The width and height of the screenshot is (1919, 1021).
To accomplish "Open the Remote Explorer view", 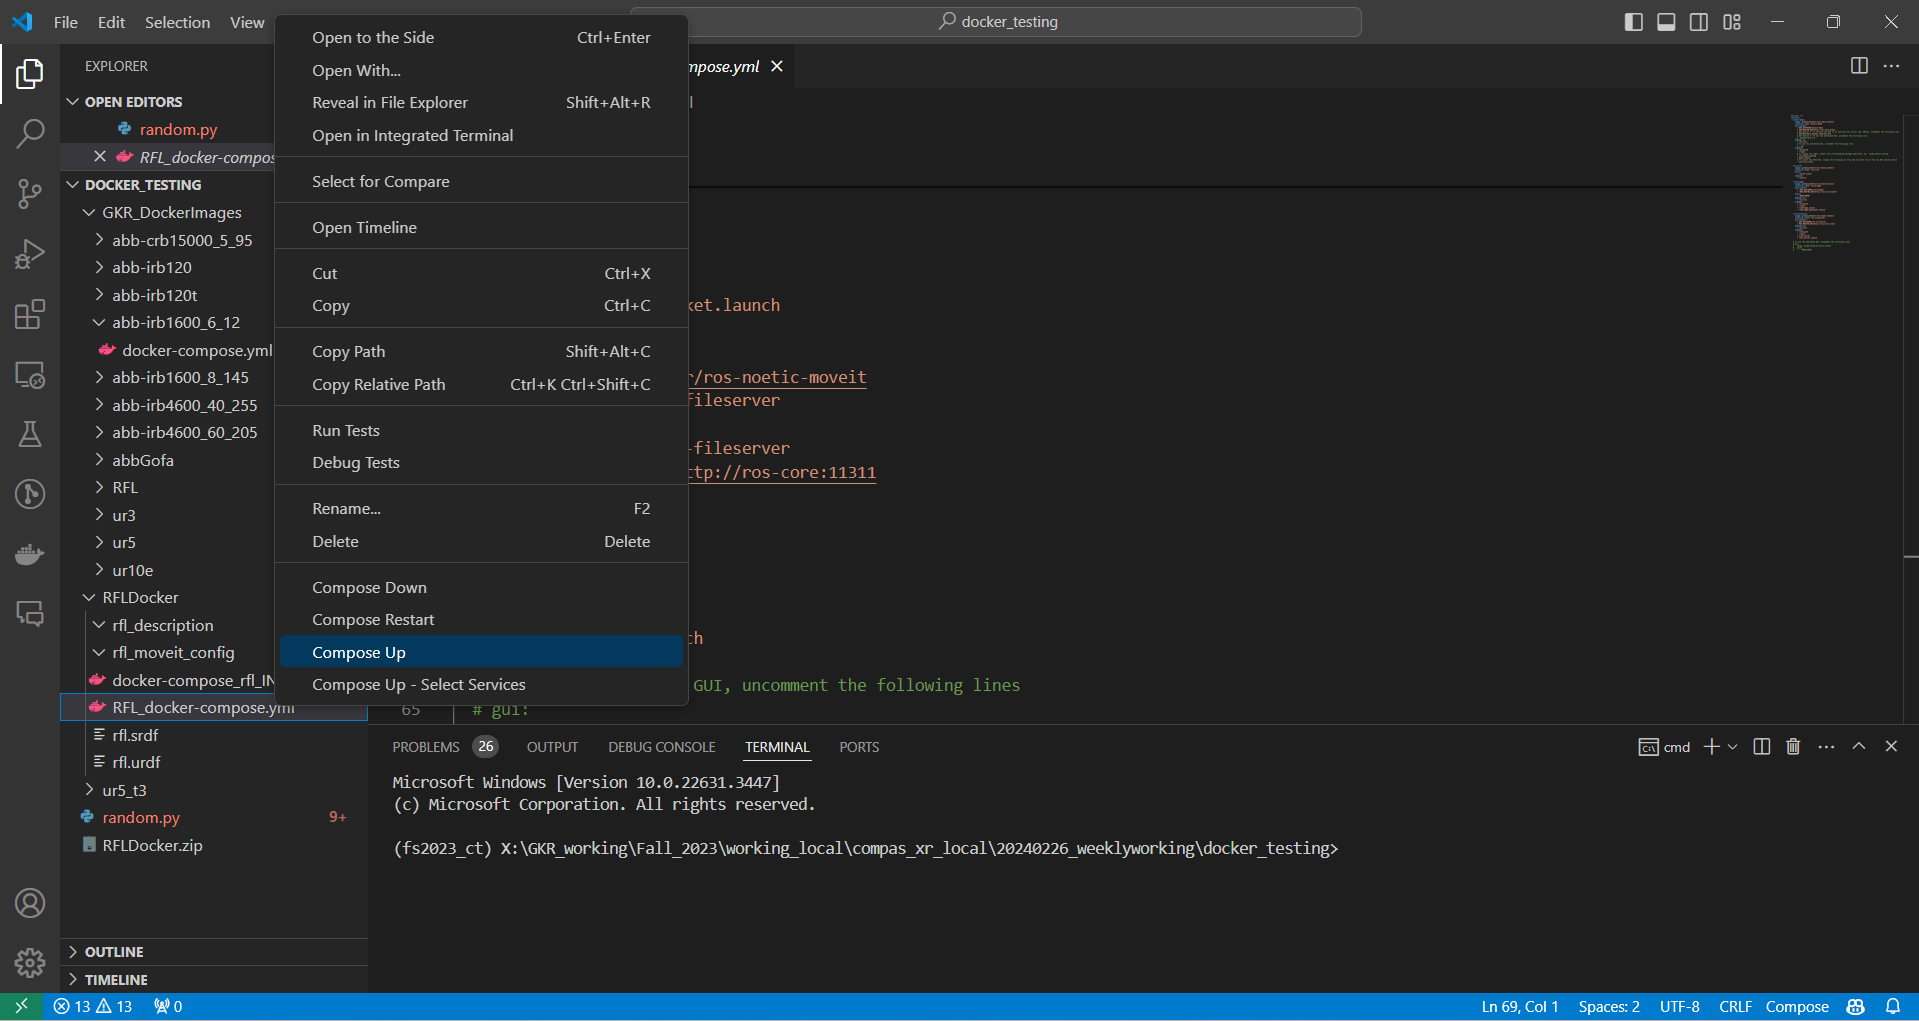I will click(x=30, y=375).
